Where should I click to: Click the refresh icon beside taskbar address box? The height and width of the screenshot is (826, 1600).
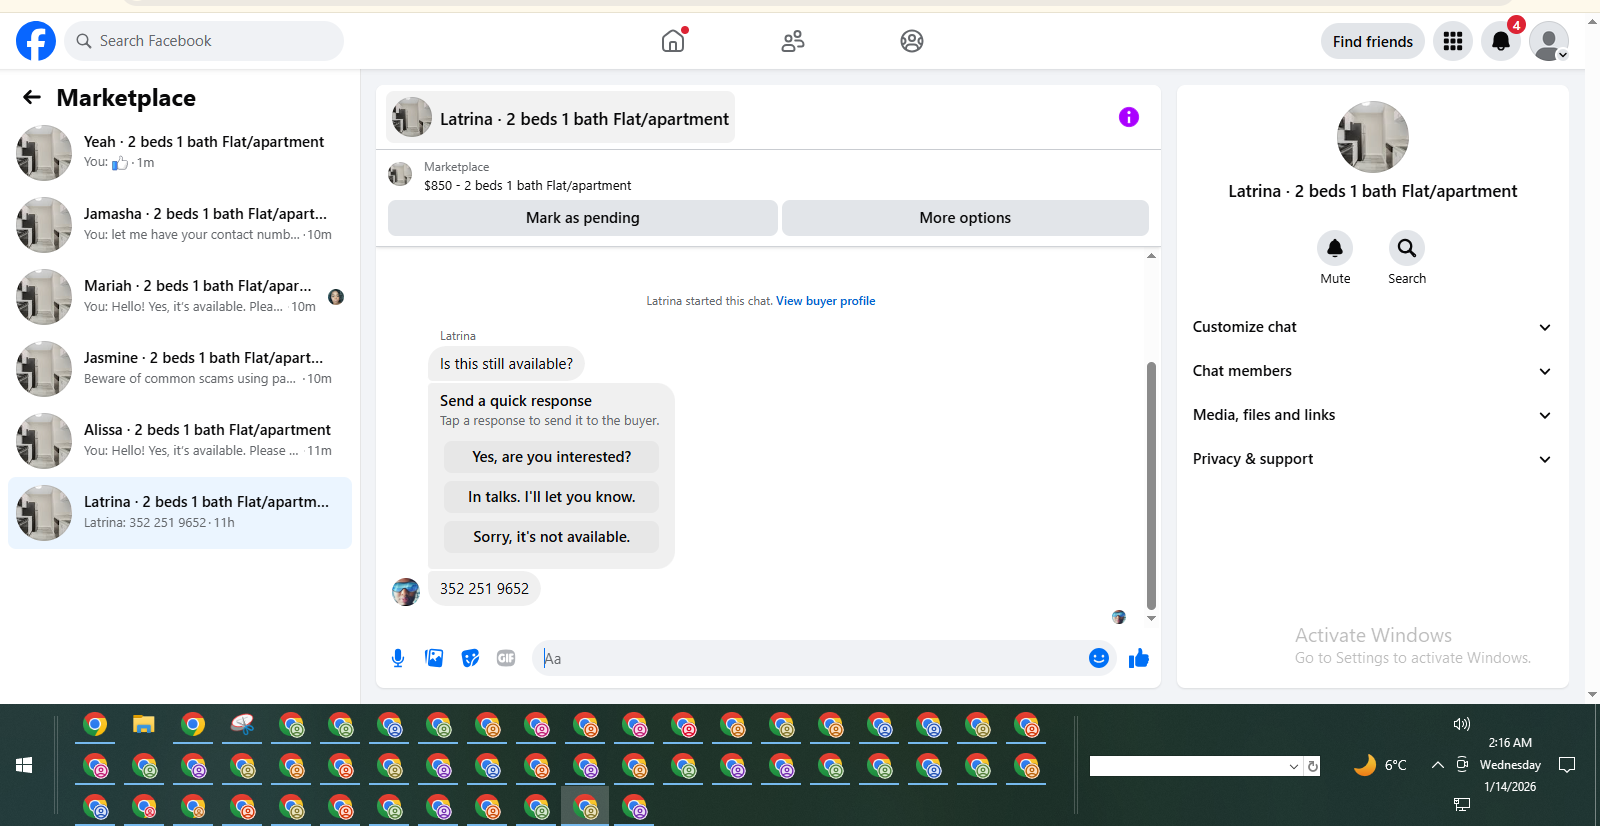coord(1313,766)
